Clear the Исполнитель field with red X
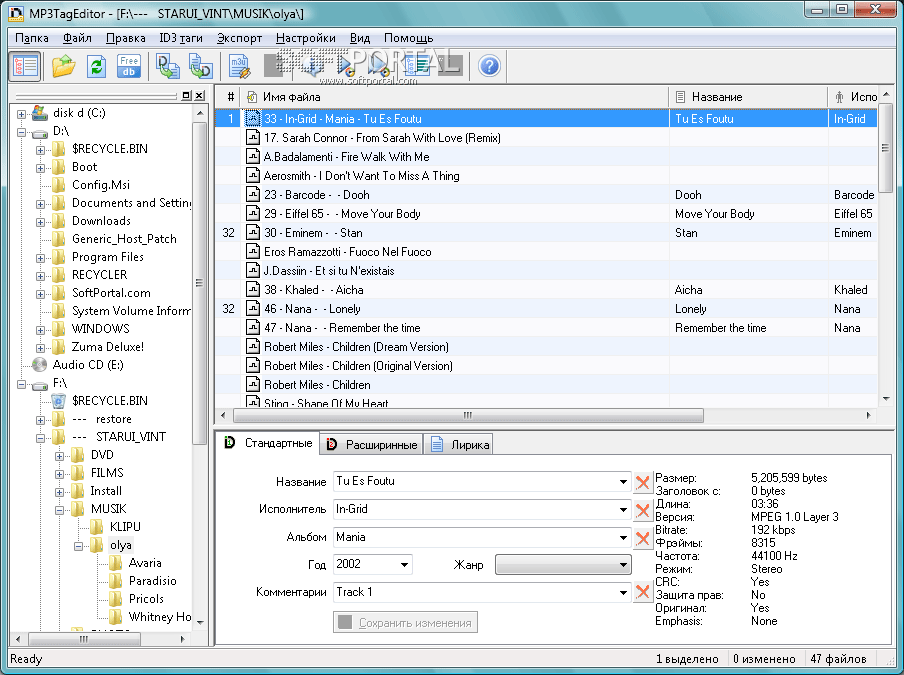 (642, 510)
